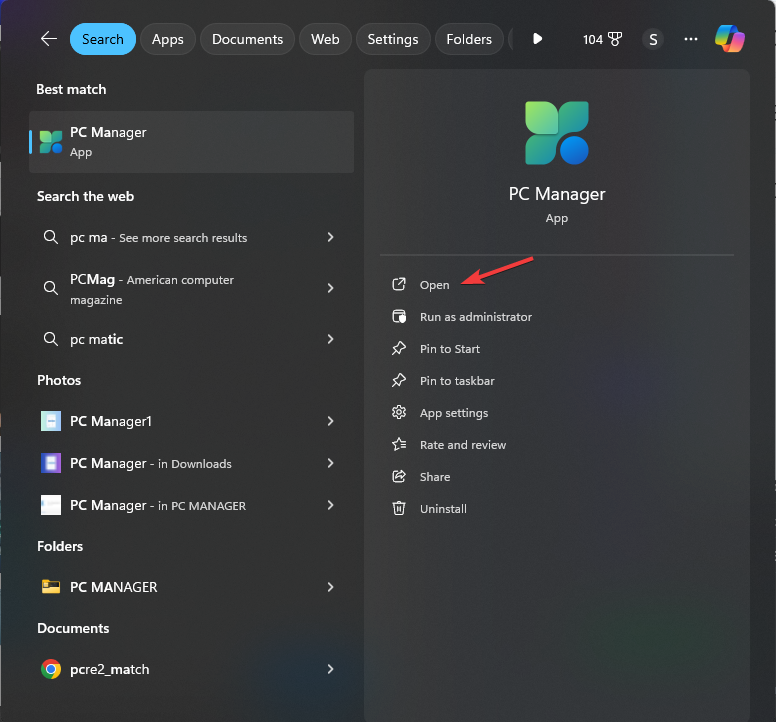Go back using the left arrow icon
Image resolution: width=776 pixels, height=722 pixels.
click(x=48, y=39)
